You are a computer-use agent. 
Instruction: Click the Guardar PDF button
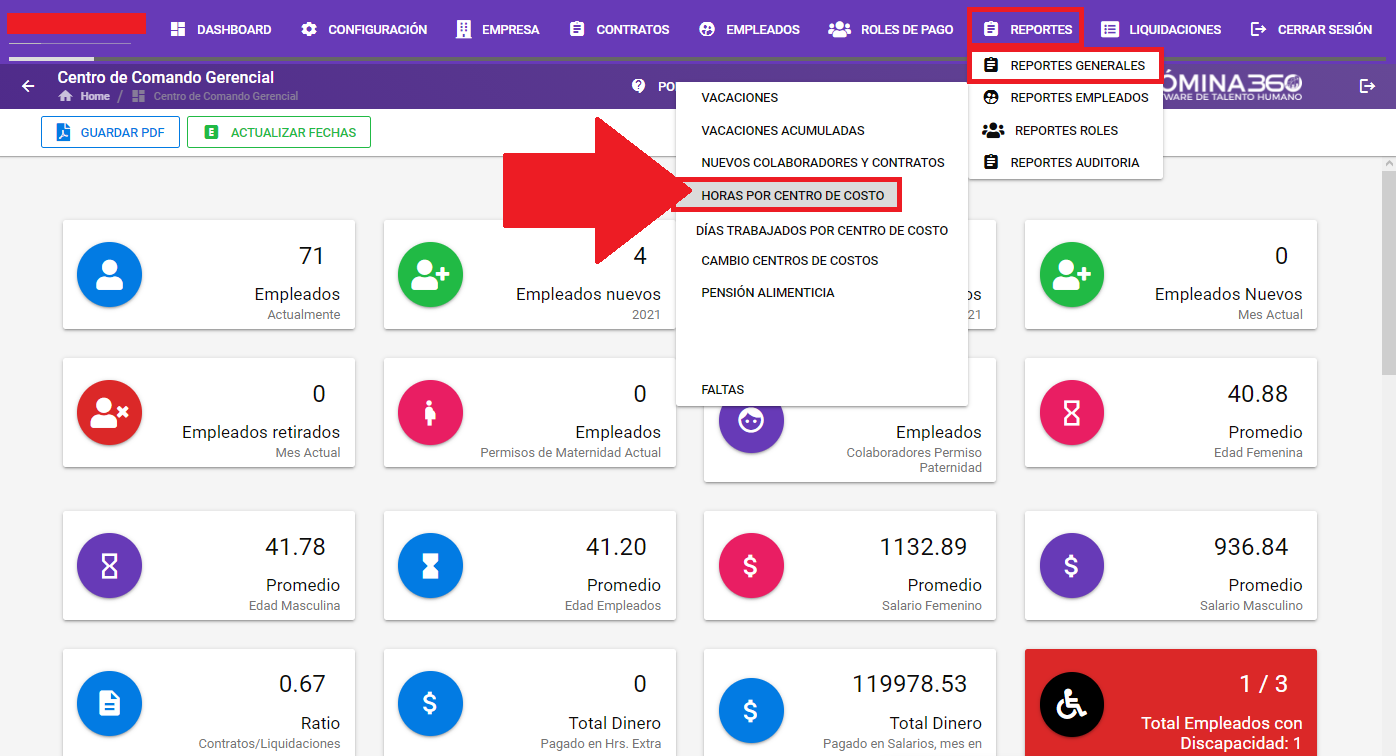(110, 132)
